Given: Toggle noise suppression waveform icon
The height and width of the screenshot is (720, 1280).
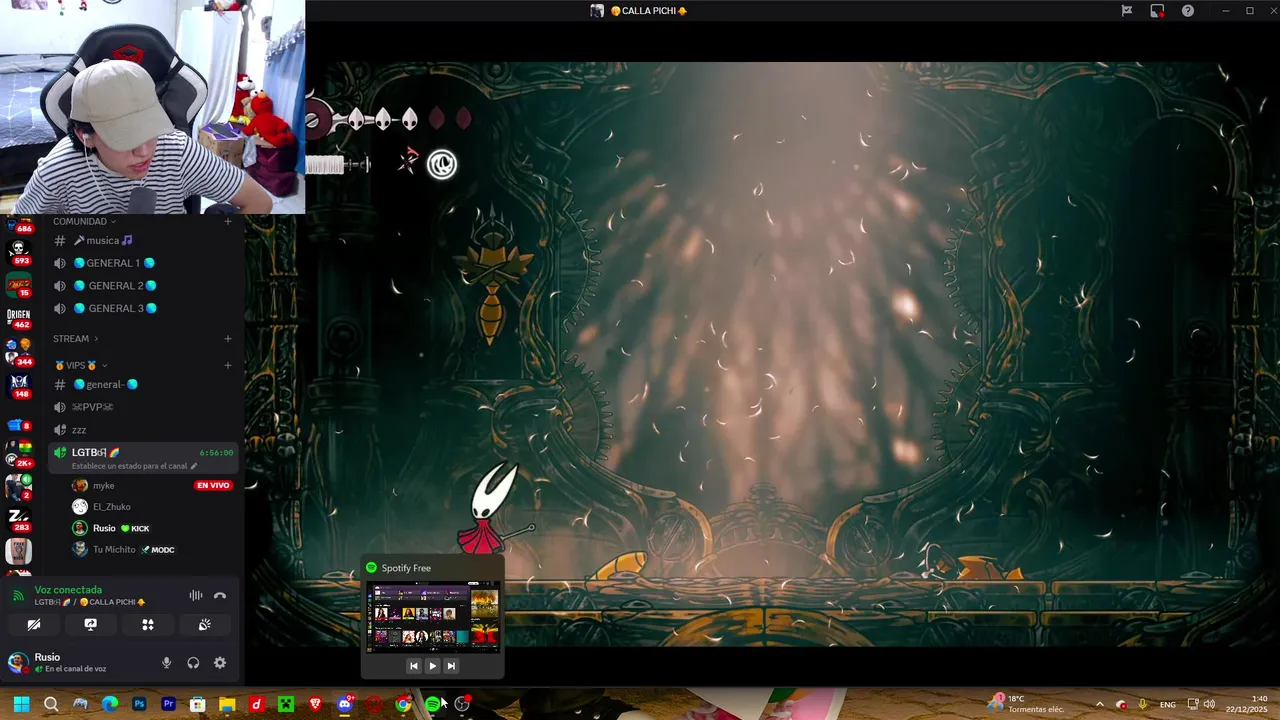Looking at the screenshot, I should tap(196, 596).
